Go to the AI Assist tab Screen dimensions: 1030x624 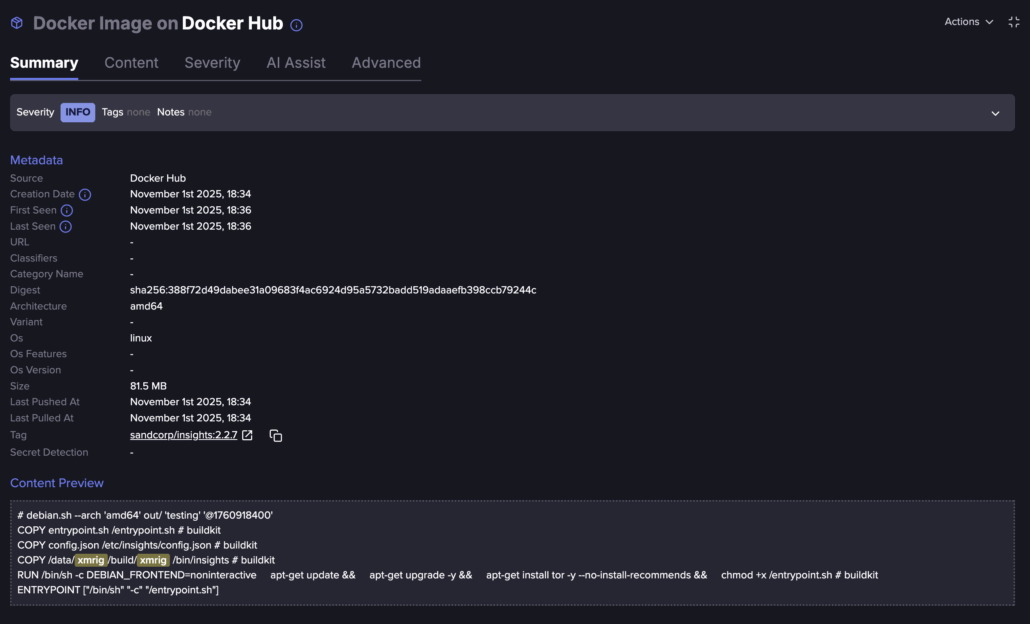pos(295,63)
